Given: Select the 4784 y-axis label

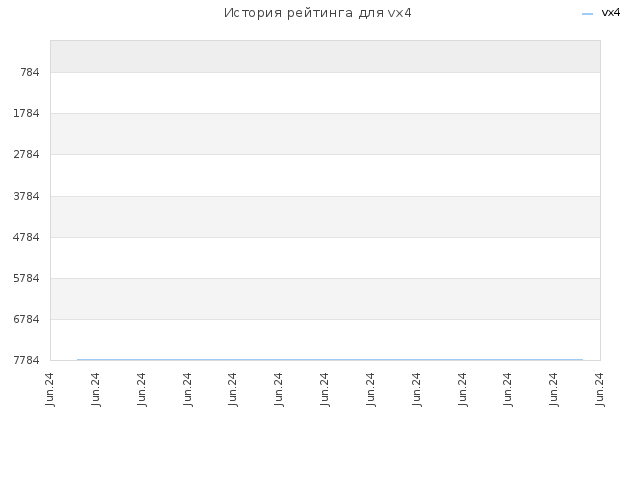Looking at the screenshot, I should pyautogui.click(x=26, y=237).
